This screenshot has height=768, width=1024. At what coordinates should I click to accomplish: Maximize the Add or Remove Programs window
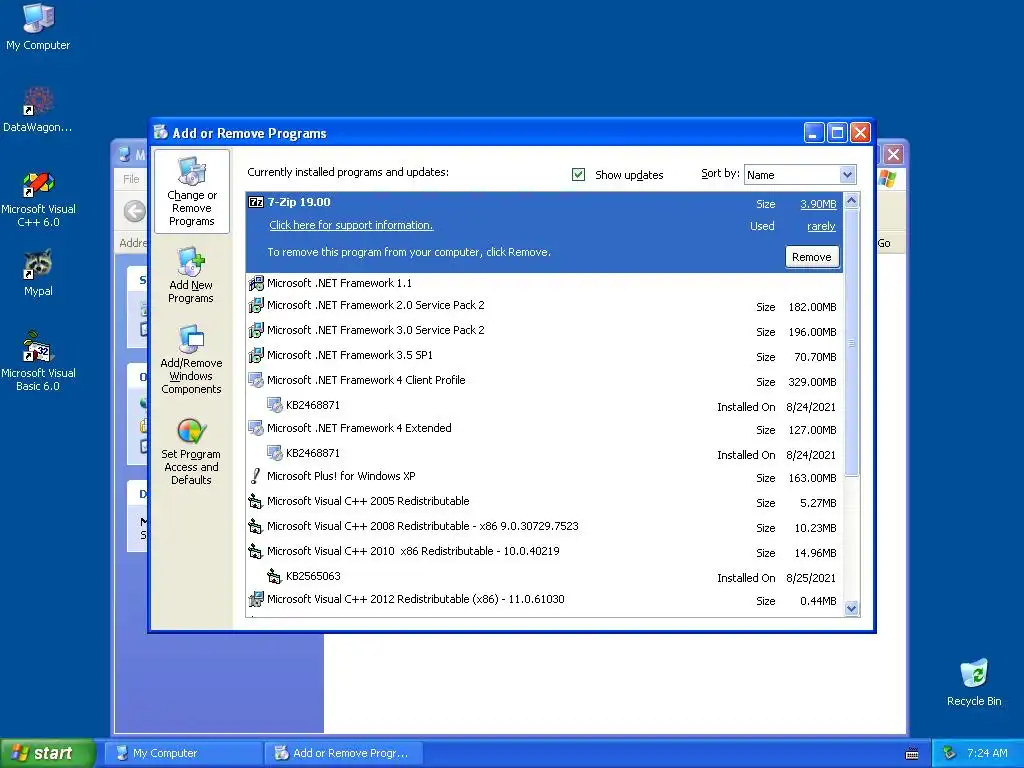(x=837, y=133)
